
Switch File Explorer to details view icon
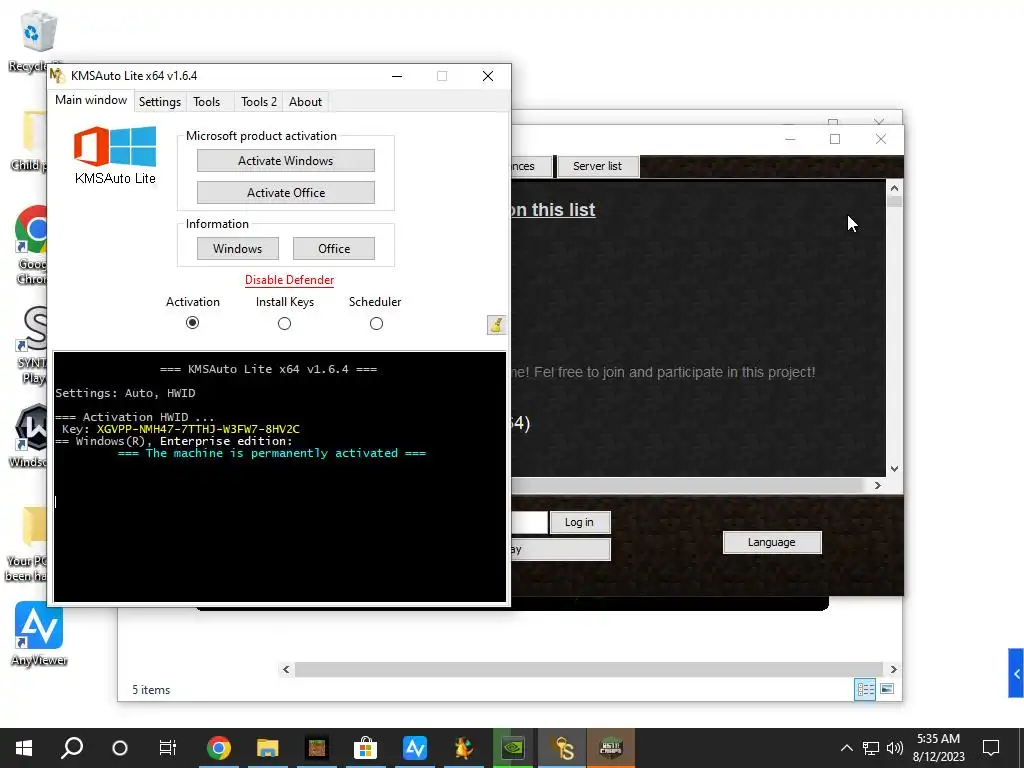pyautogui.click(x=865, y=689)
